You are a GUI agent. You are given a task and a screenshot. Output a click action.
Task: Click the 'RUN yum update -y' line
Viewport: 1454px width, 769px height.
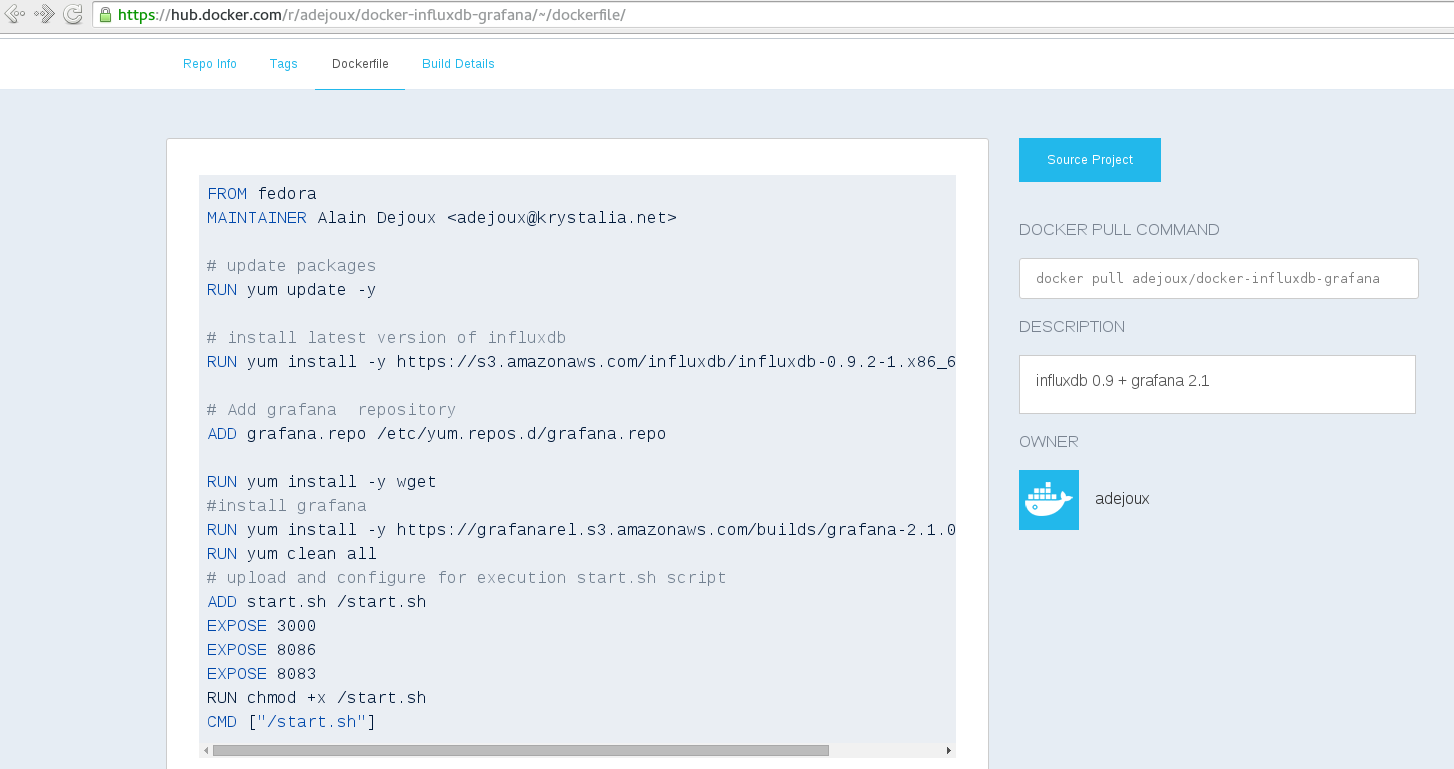coord(292,290)
